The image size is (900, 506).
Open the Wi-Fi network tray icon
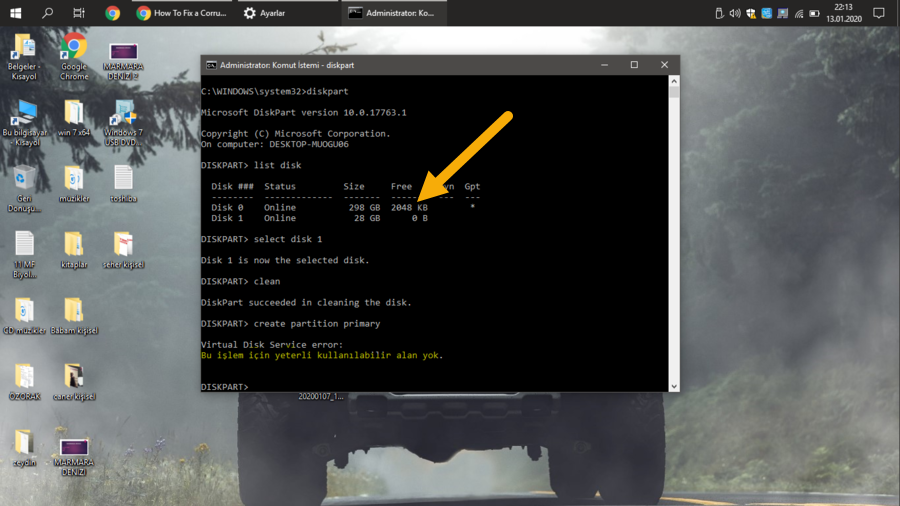point(798,13)
